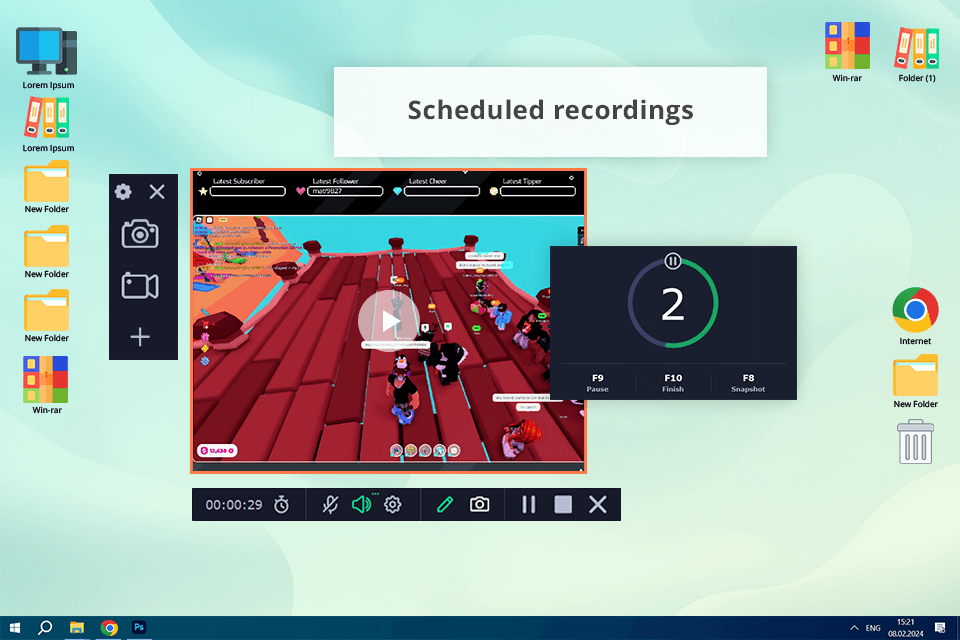The width and height of the screenshot is (960, 640).
Task: Select the Internet Chrome desktop icon
Action: pos(915,316)
